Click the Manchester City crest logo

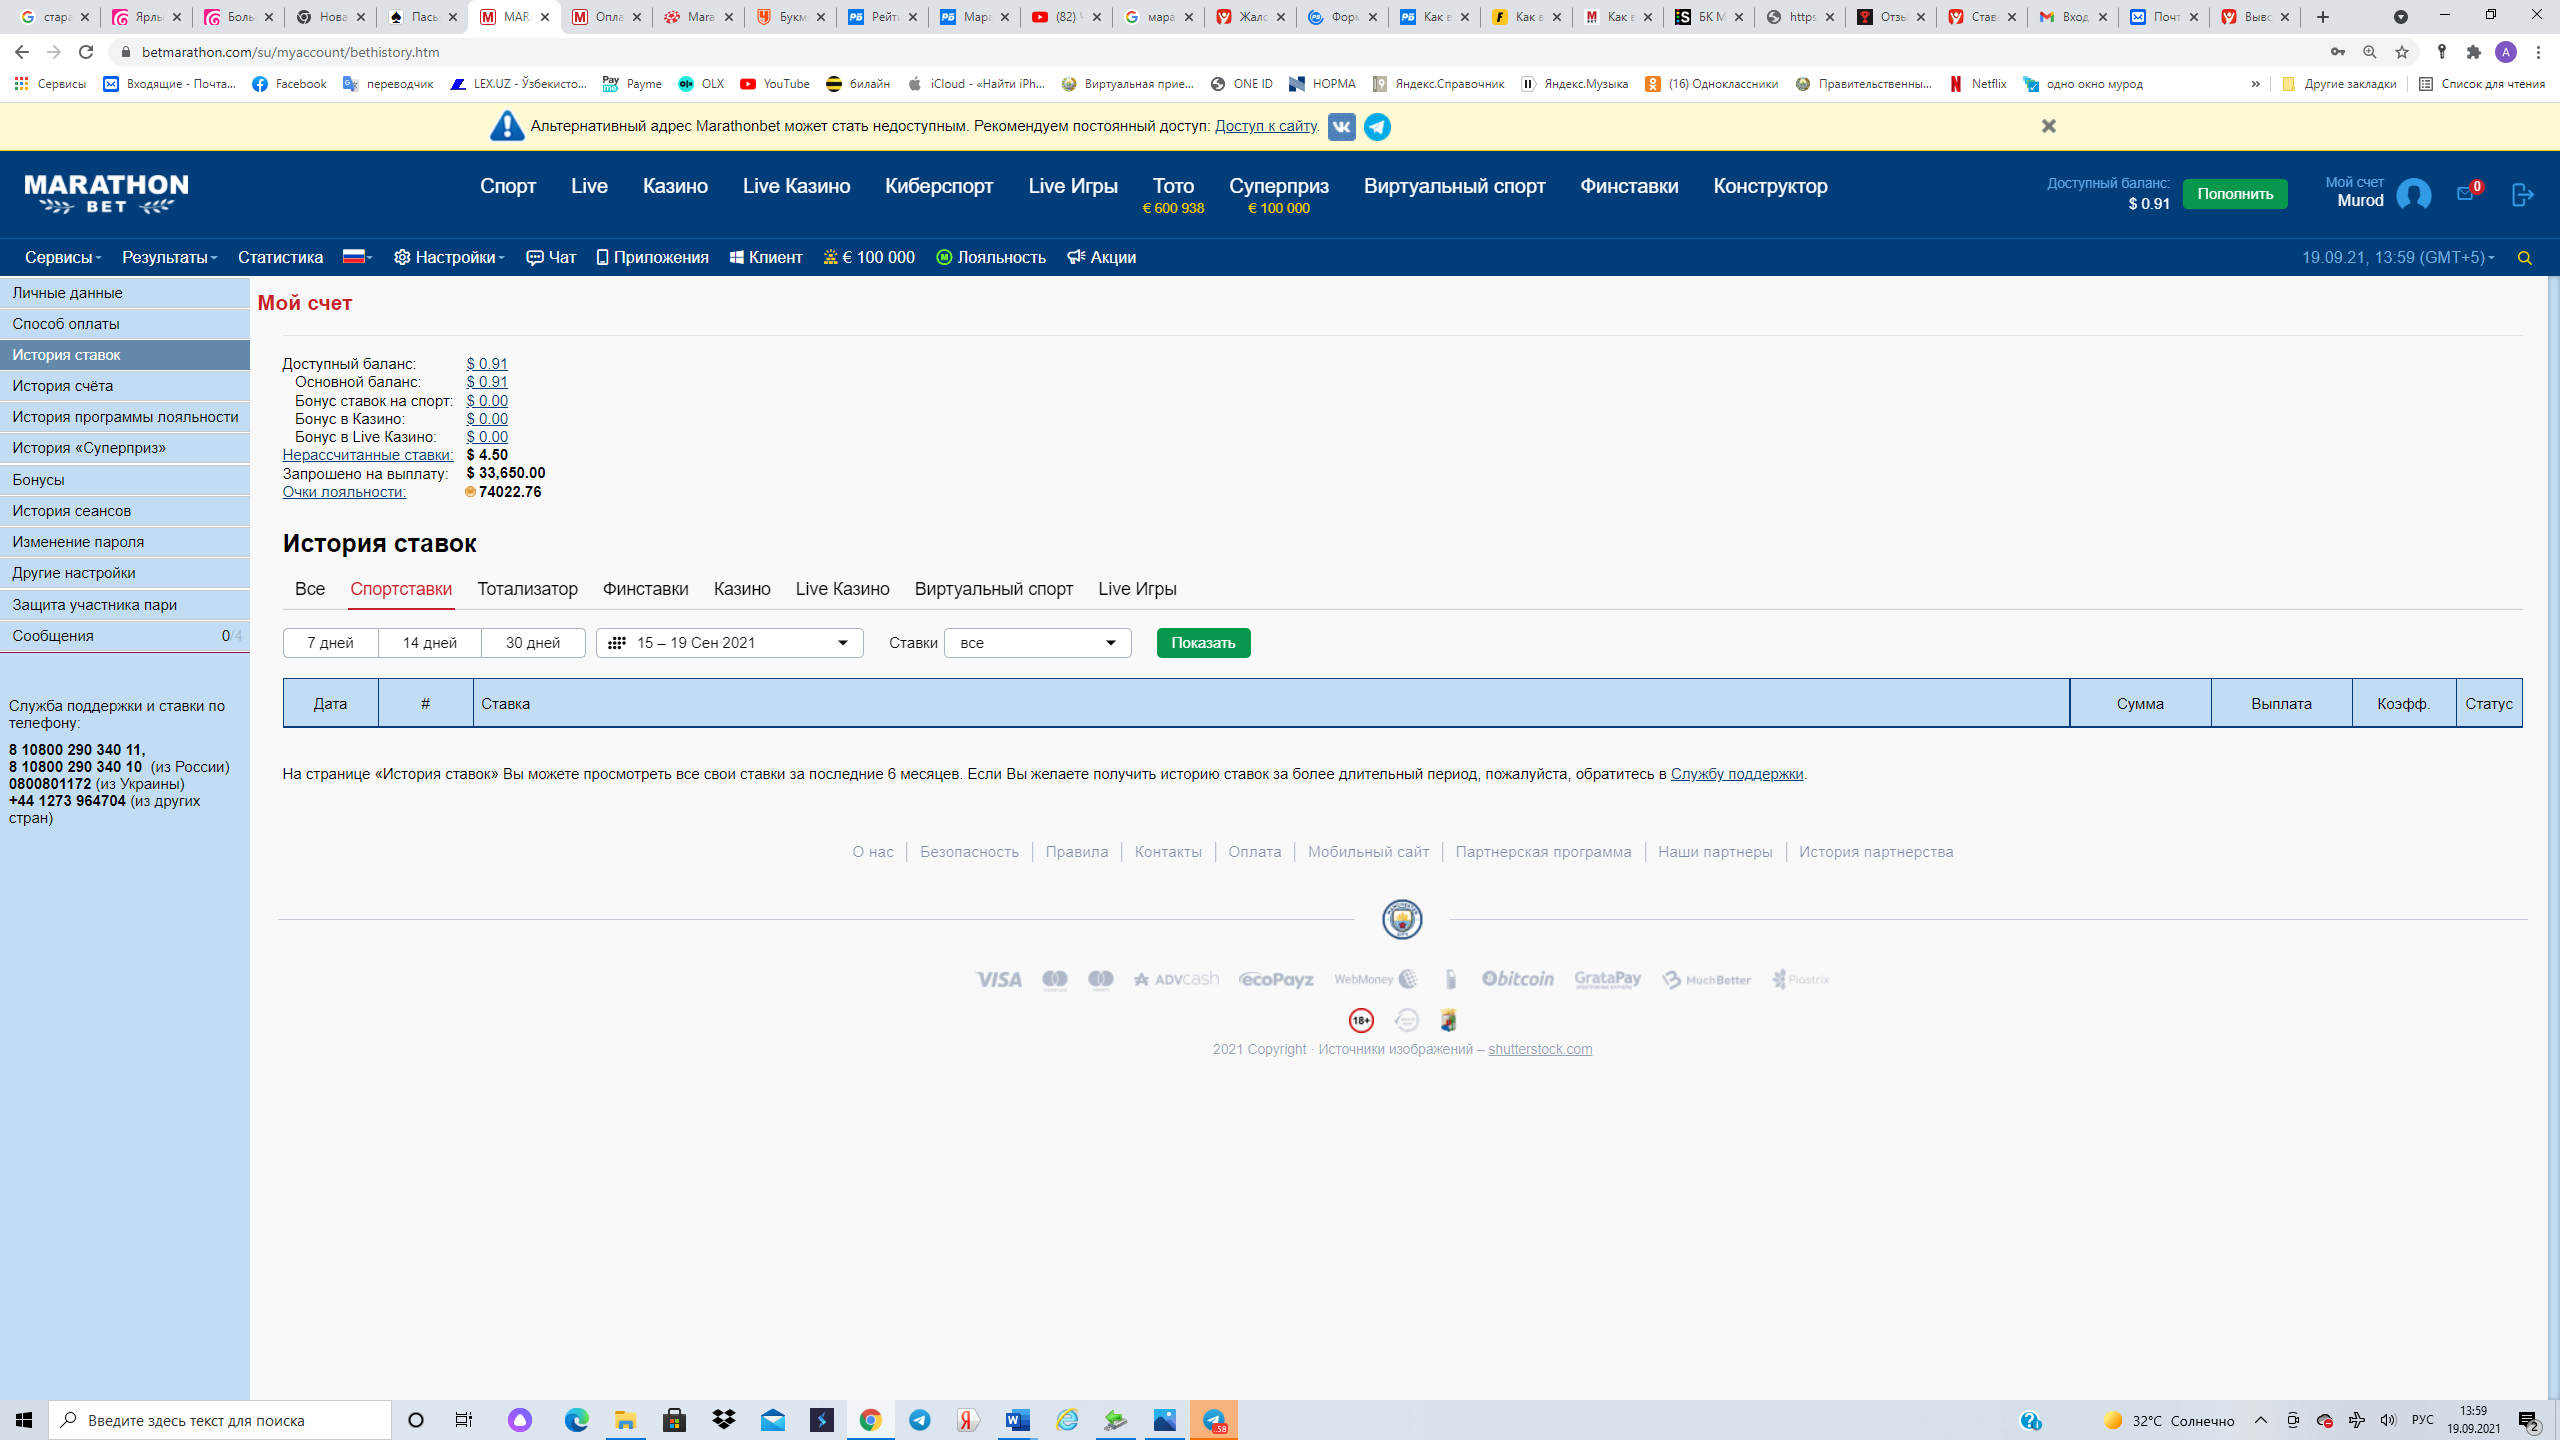pyautogui.click(x=1402, y=919)
